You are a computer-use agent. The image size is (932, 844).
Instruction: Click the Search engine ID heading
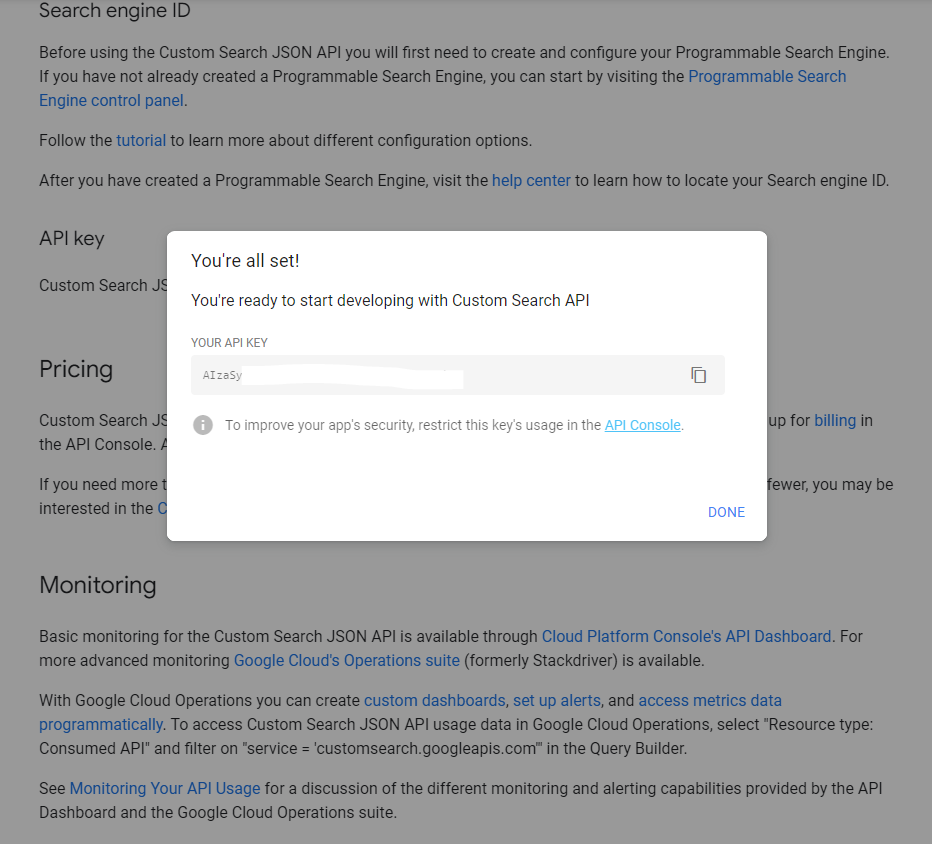click(x=115, y=11)
